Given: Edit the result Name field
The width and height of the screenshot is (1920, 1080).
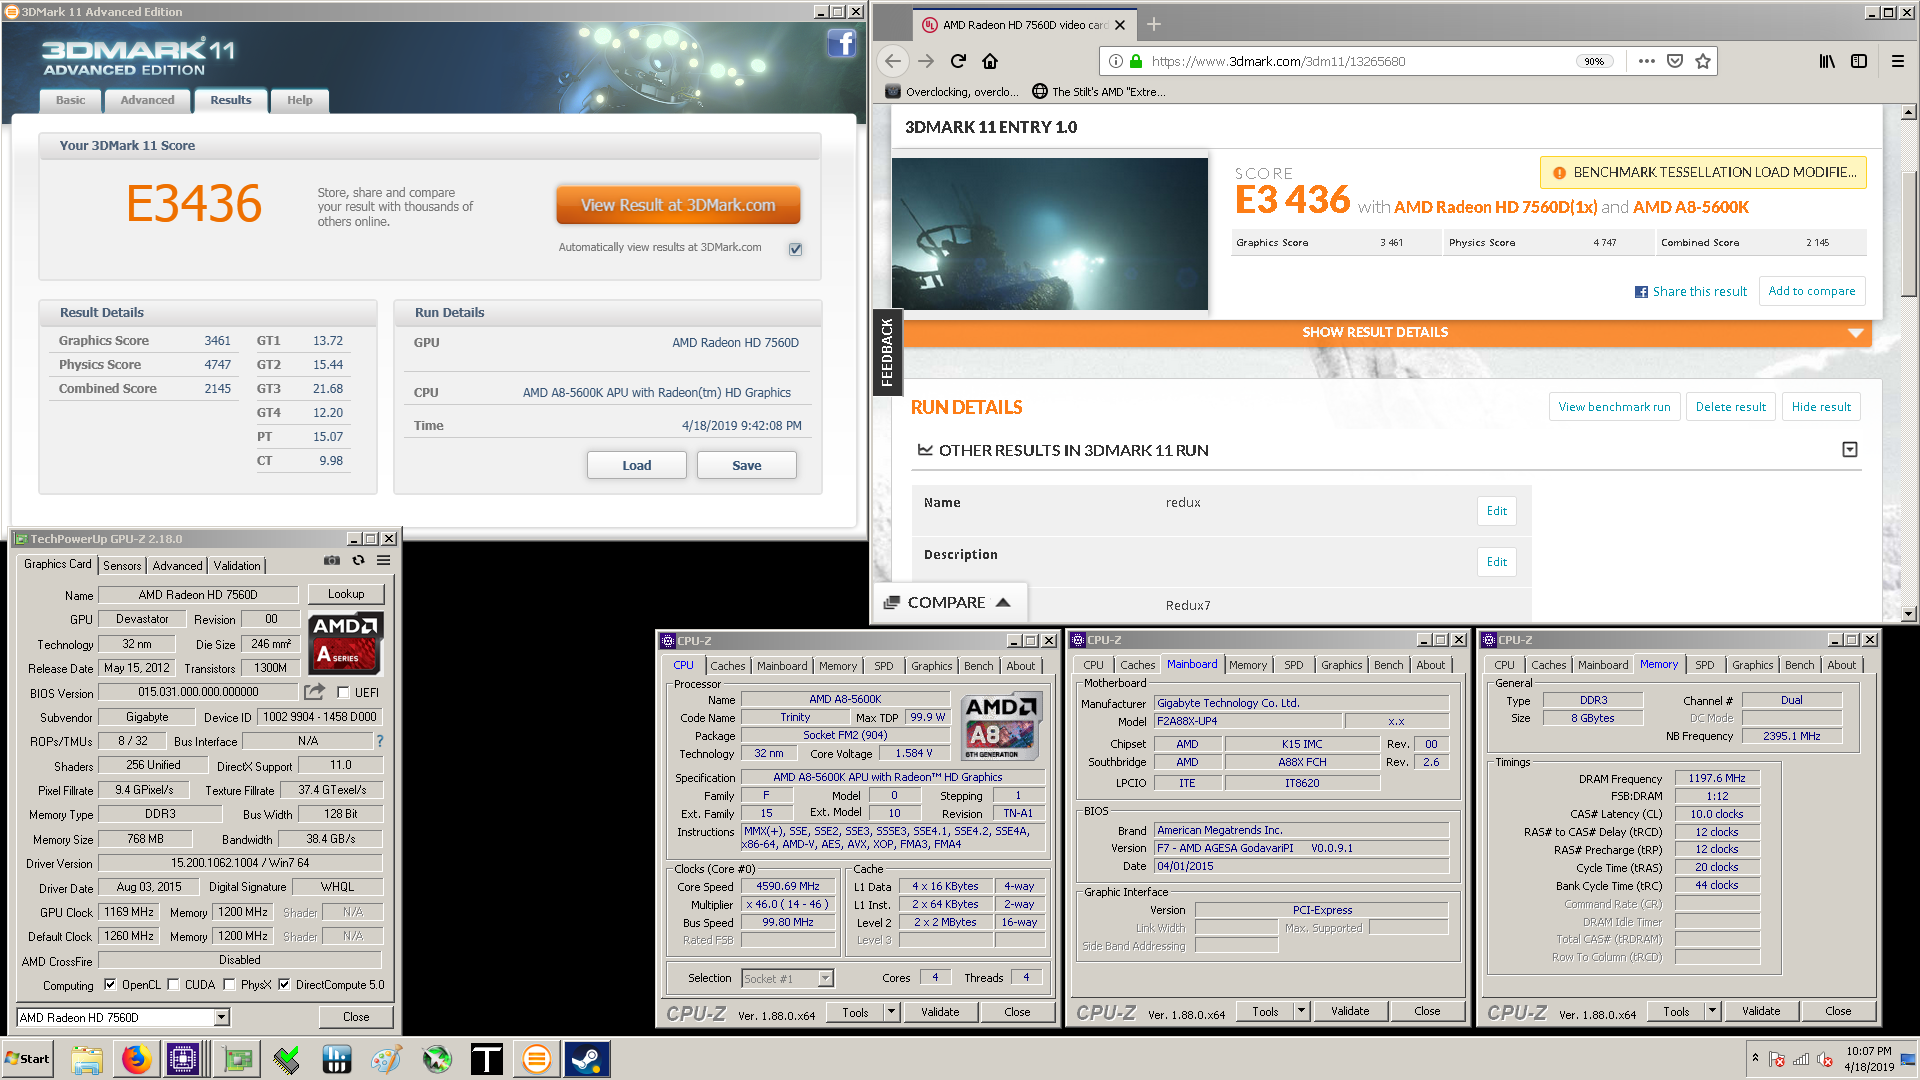Looking at the screenshot, I should (x=1496, y=511).
